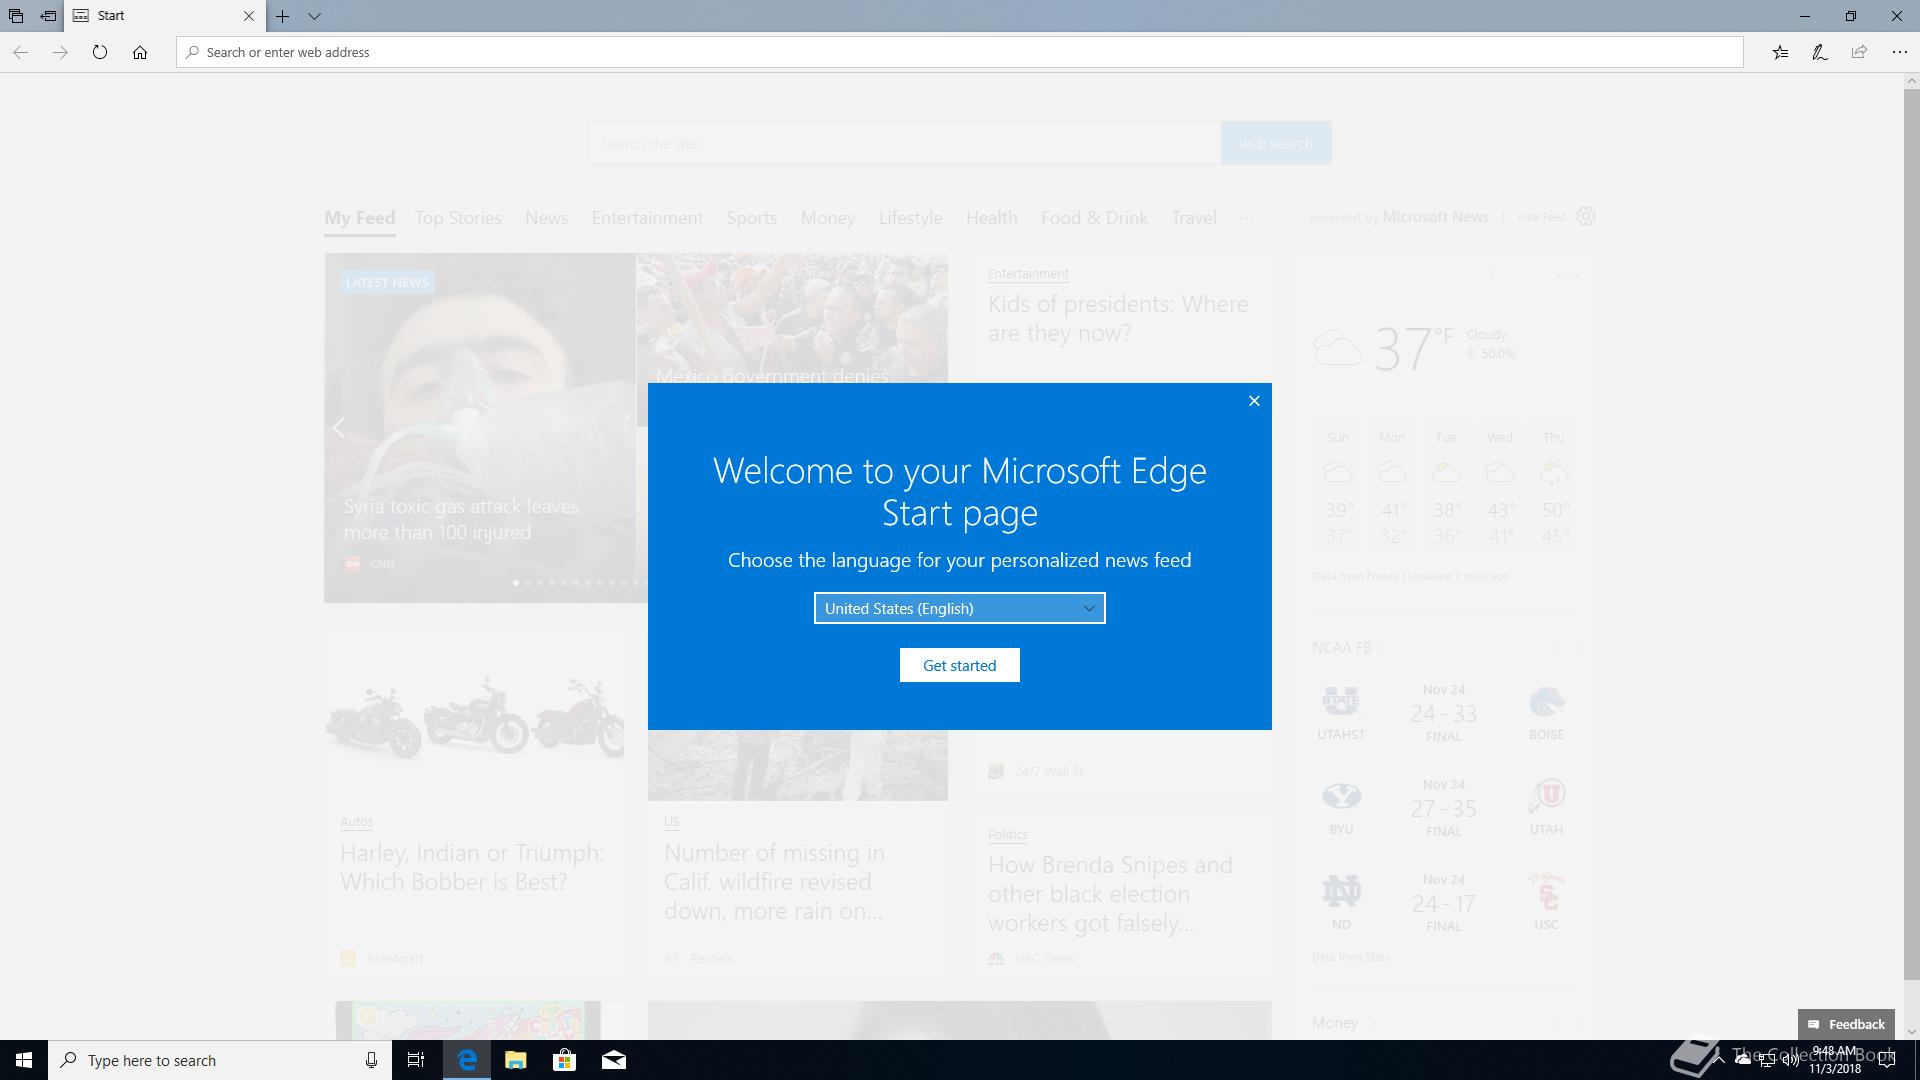
Task: Click the address bar
Action: [960, 52]
